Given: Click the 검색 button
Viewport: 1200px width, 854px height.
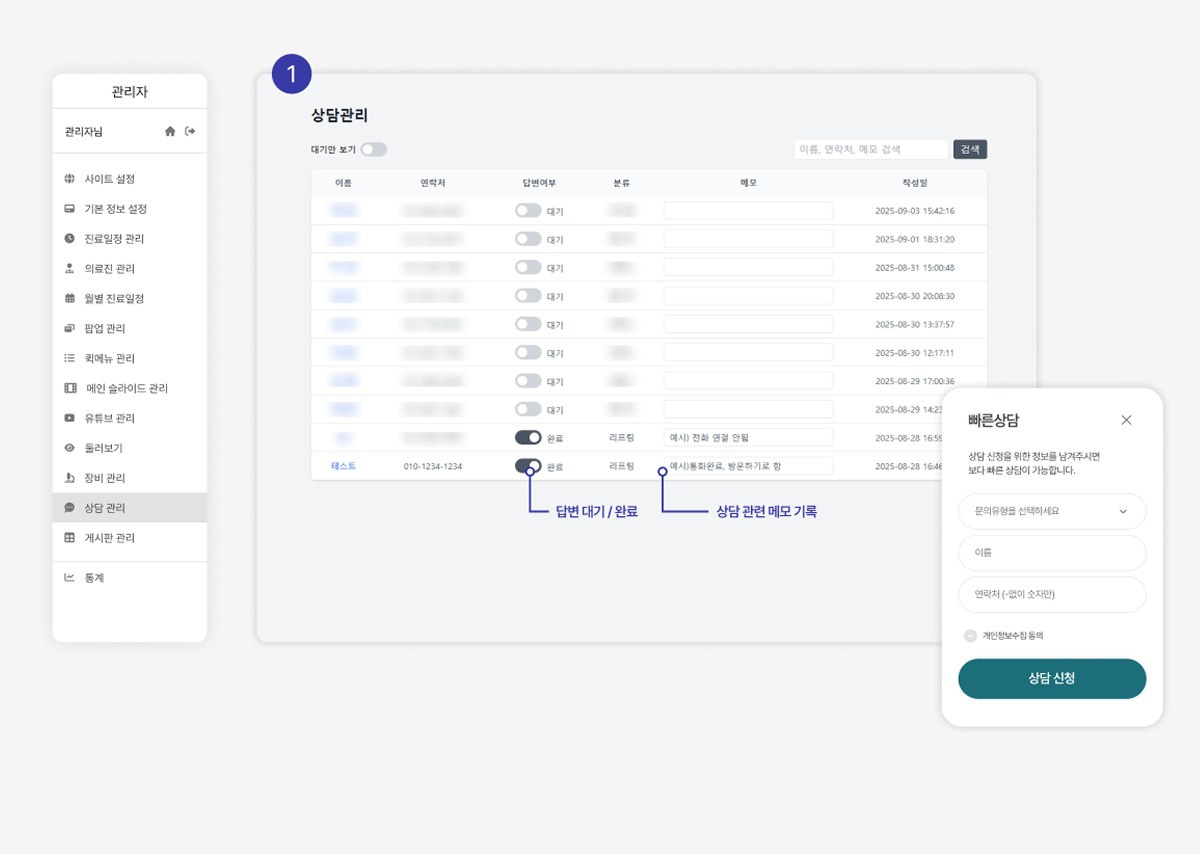Looking at the screenshot, I should tap(970, 149).
